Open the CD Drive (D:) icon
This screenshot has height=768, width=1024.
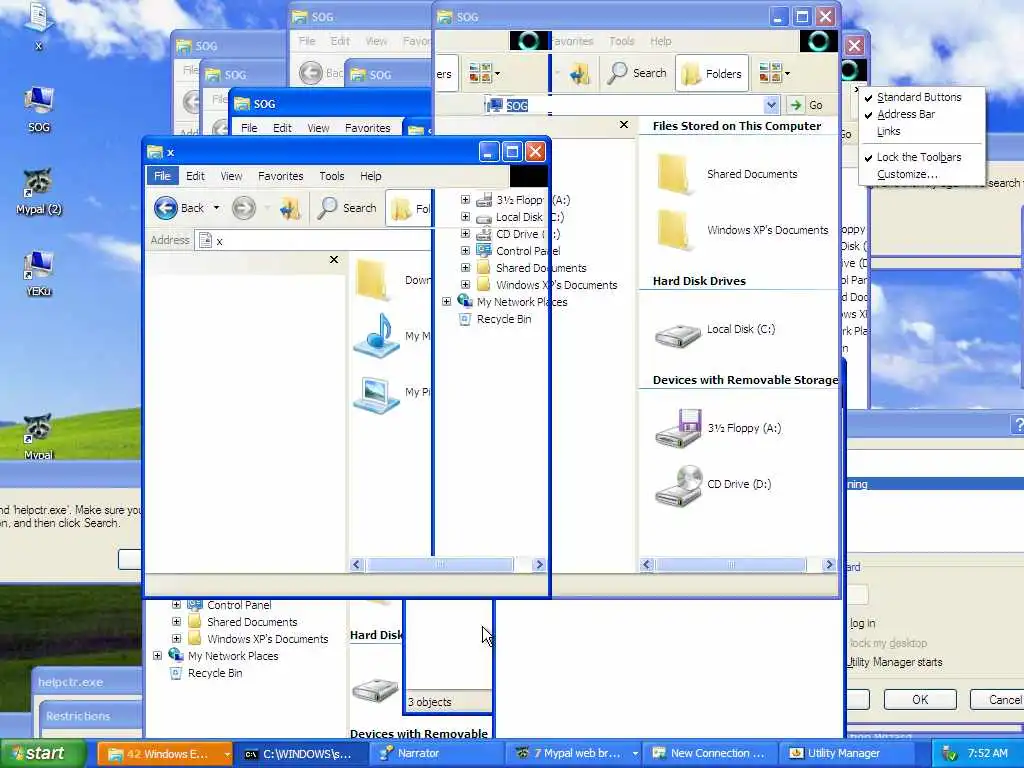(678, 485)
